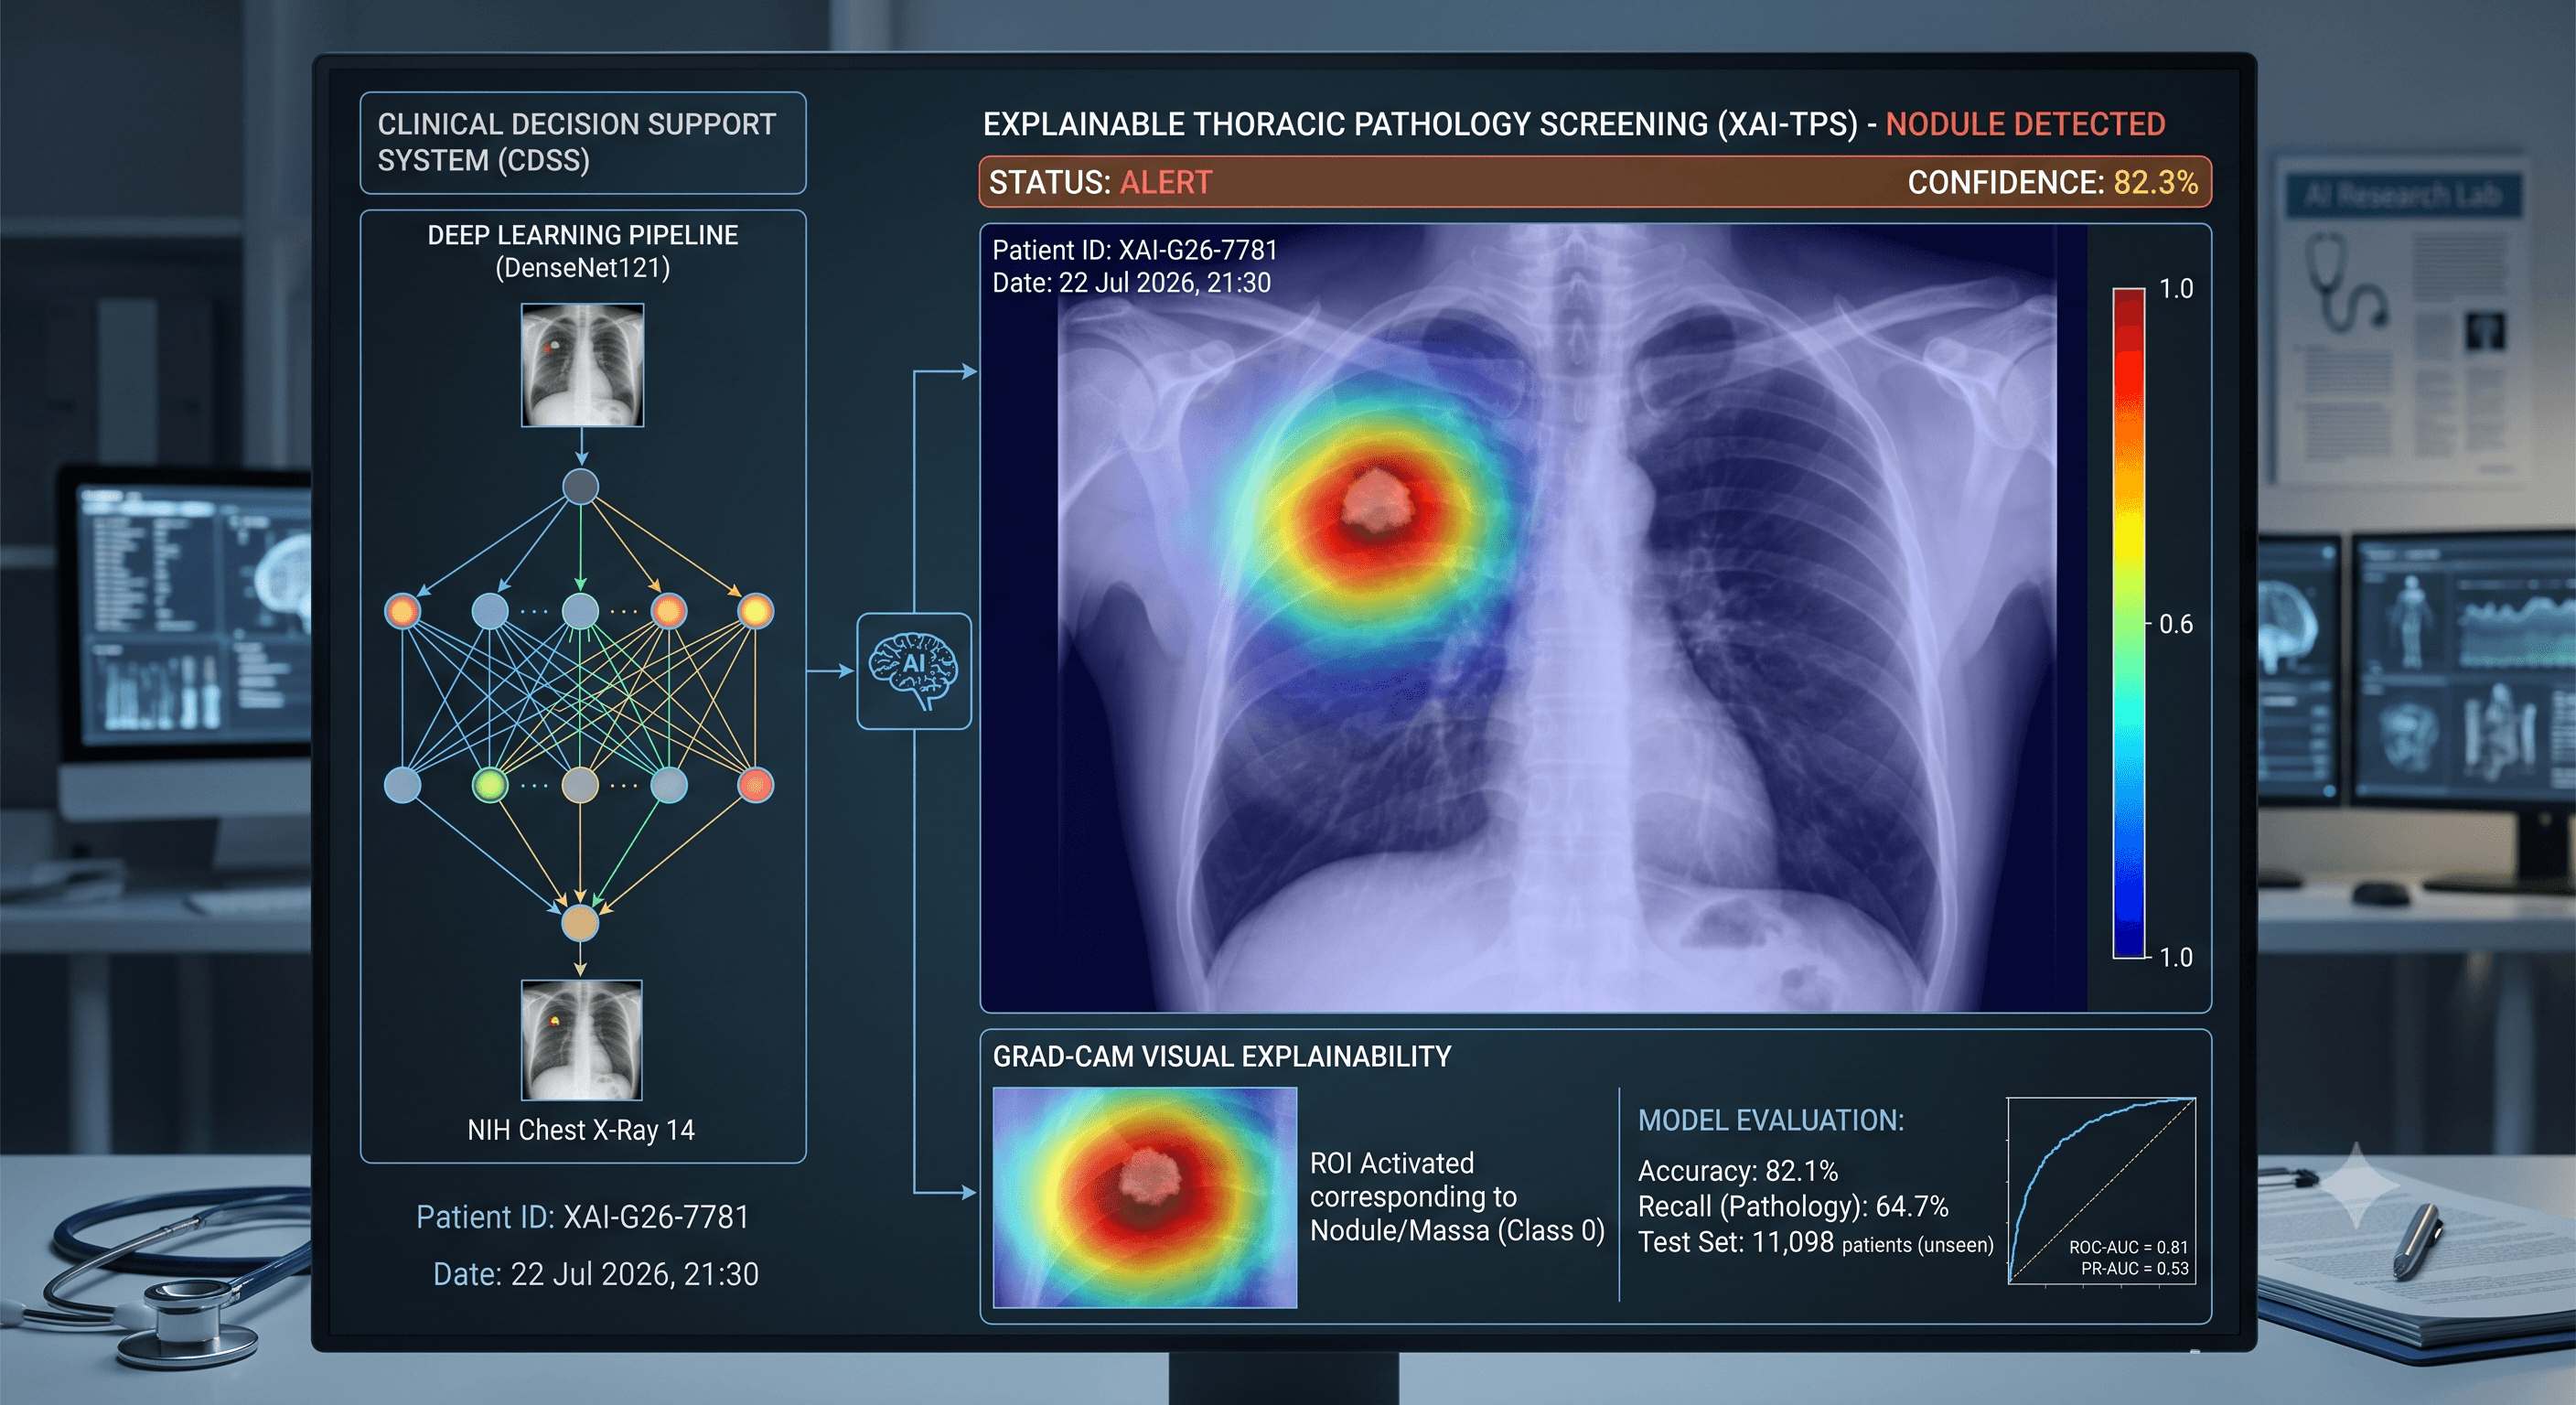This screenshot has height=1405, width=2576.
Task: Click the AI brain icon
Action: 914,671
